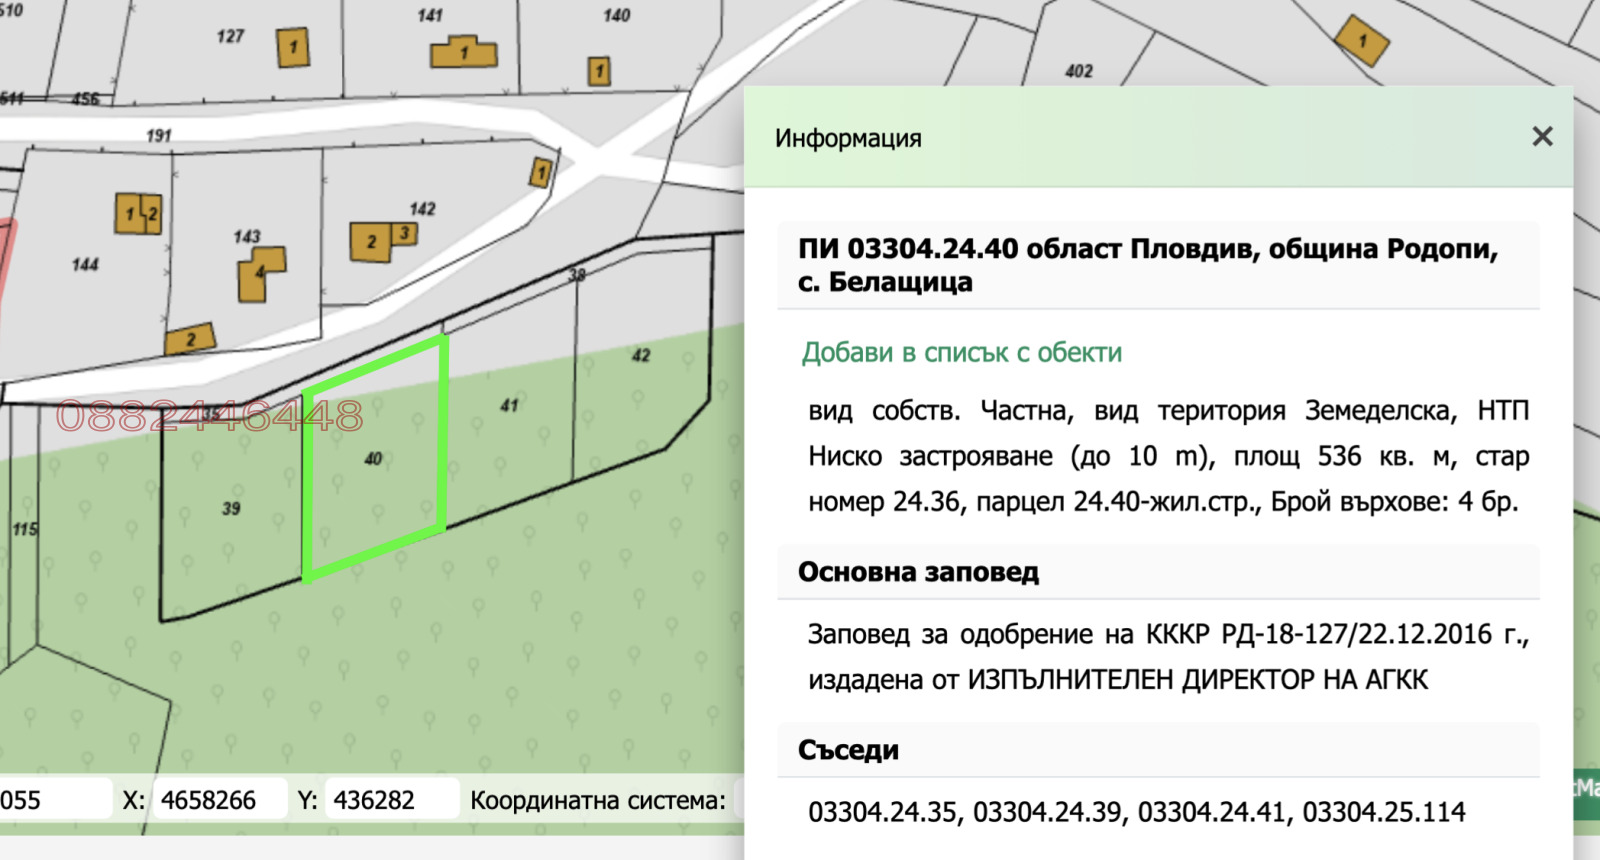Select parcel 41 on the map
The image size is (1600, 860).
point(510,405)
